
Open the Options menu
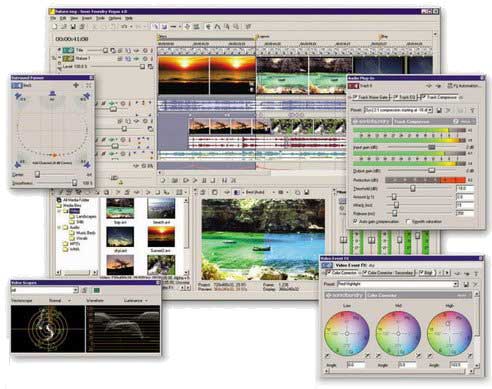[115, 18]
